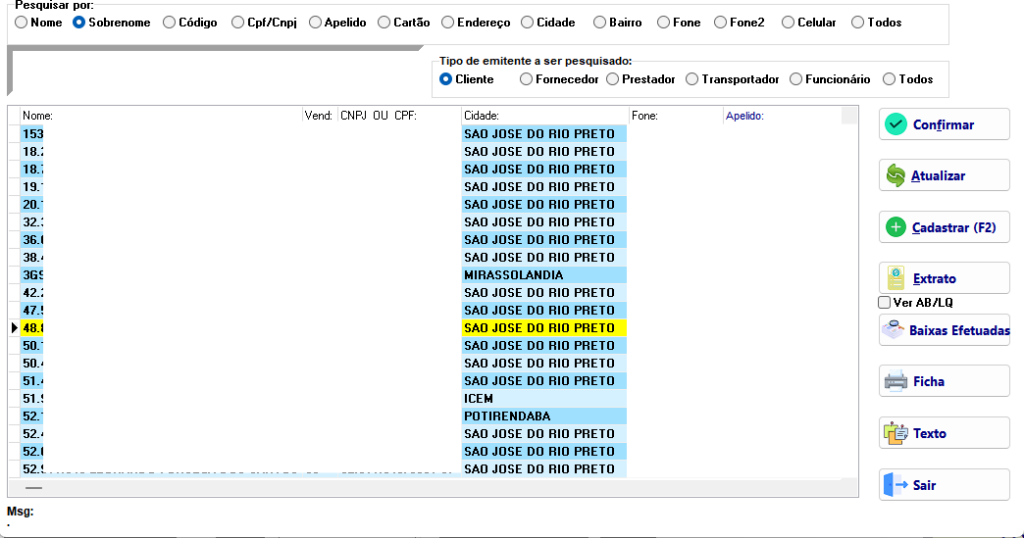This screenshot has height=538, width=1024.
Task: Select Celular search radio option
Action: pyautogui.click(x=788, y=22)
